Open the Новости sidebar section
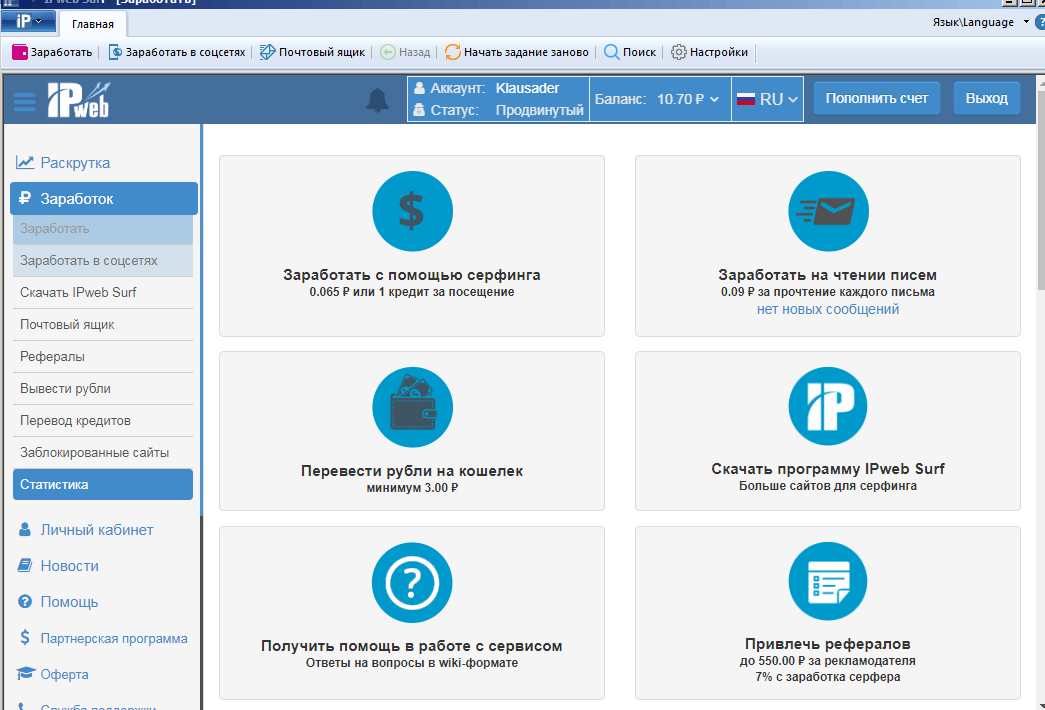This screenshot has width=1045, height=710. pos(58,566)
